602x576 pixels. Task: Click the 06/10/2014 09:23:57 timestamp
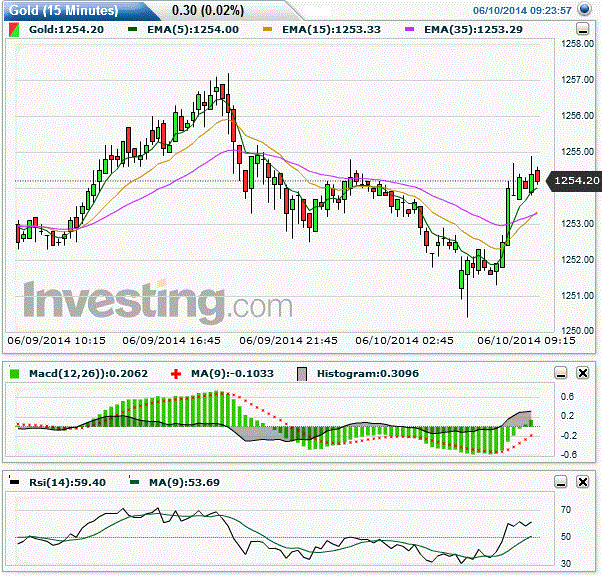(x=522, y=10)
